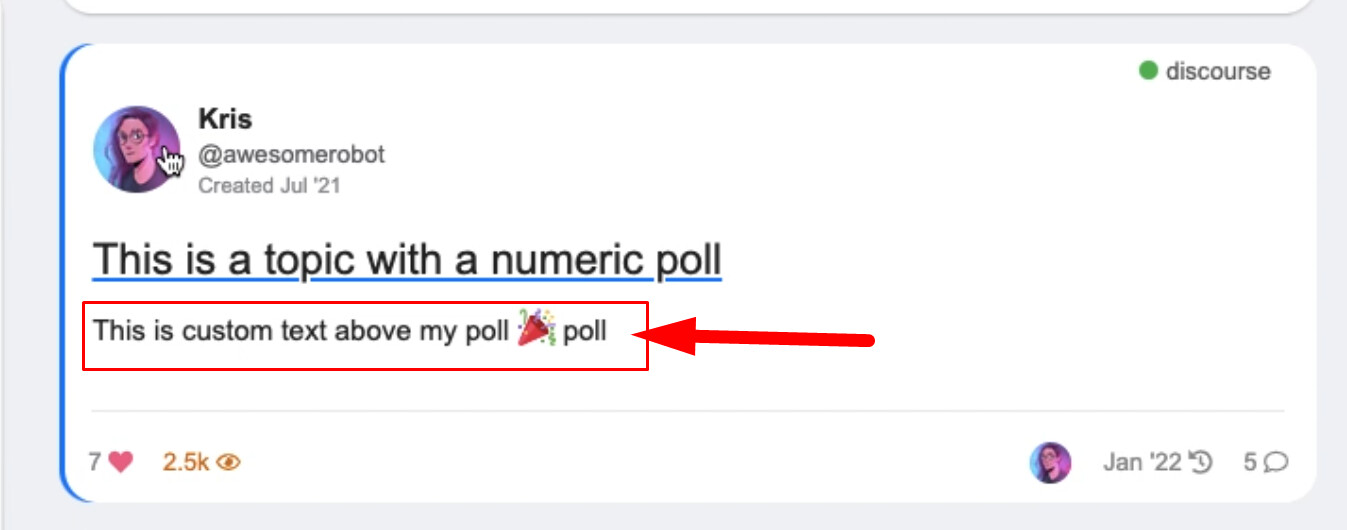Screen dimensions: 1347x530
Task: Open the Kris display name
Action: click(x=225, y=119)
